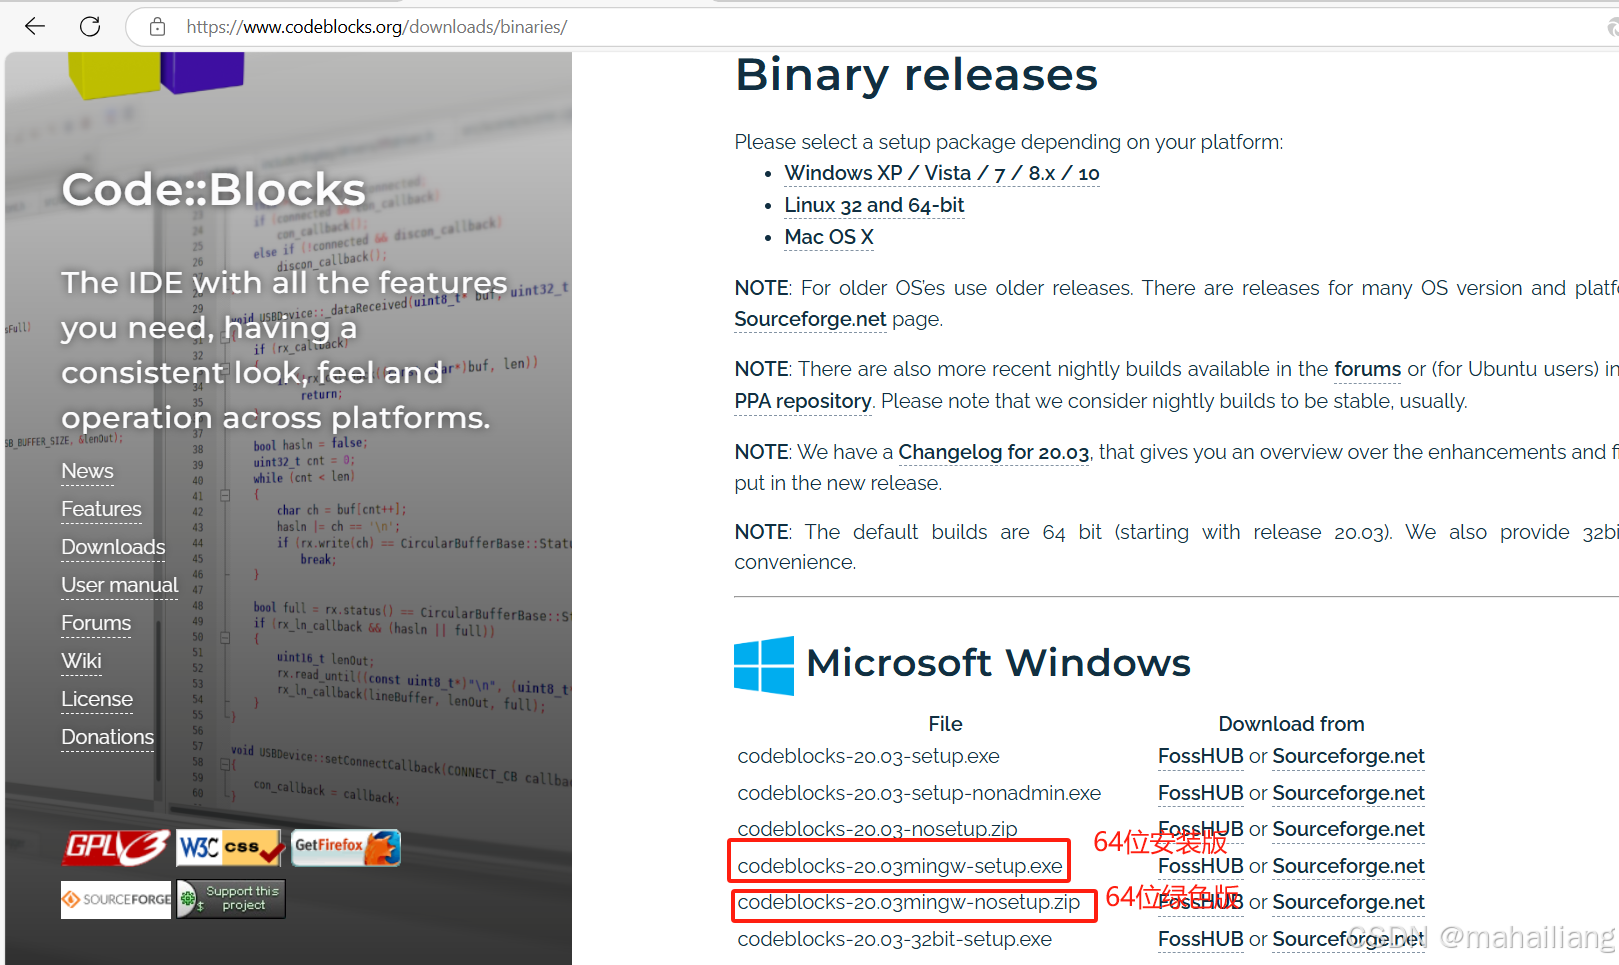Jump to Mac OS X section
The height and width of the screenshot is (965, 1619).
[829, 237]
